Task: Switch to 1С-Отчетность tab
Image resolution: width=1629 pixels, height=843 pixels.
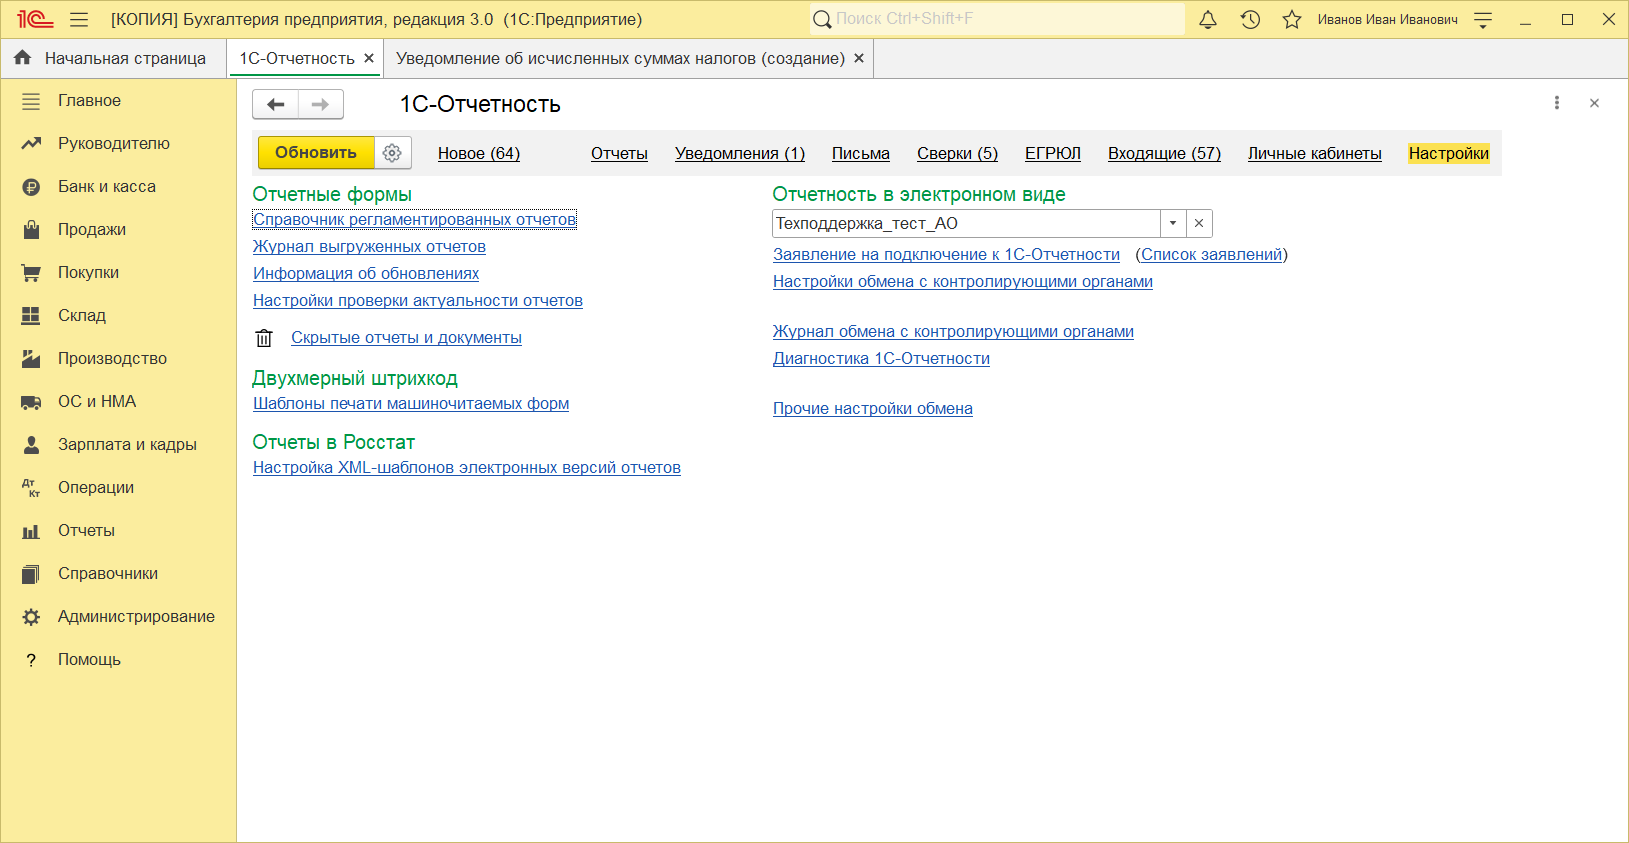Action: (296, 59)
